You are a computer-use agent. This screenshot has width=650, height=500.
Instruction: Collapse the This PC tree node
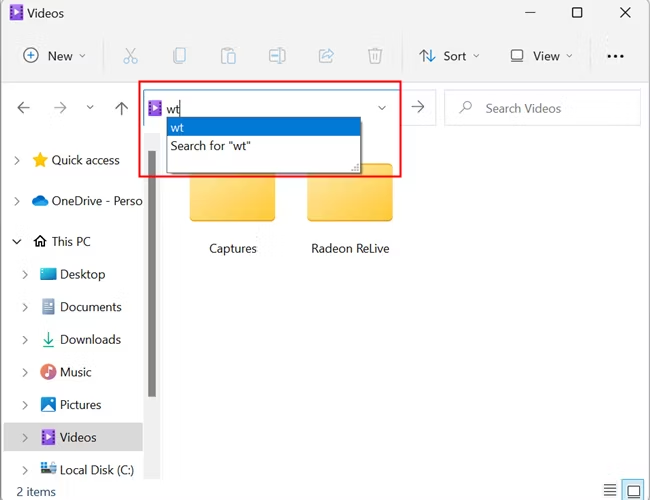(x=17, y=241)
